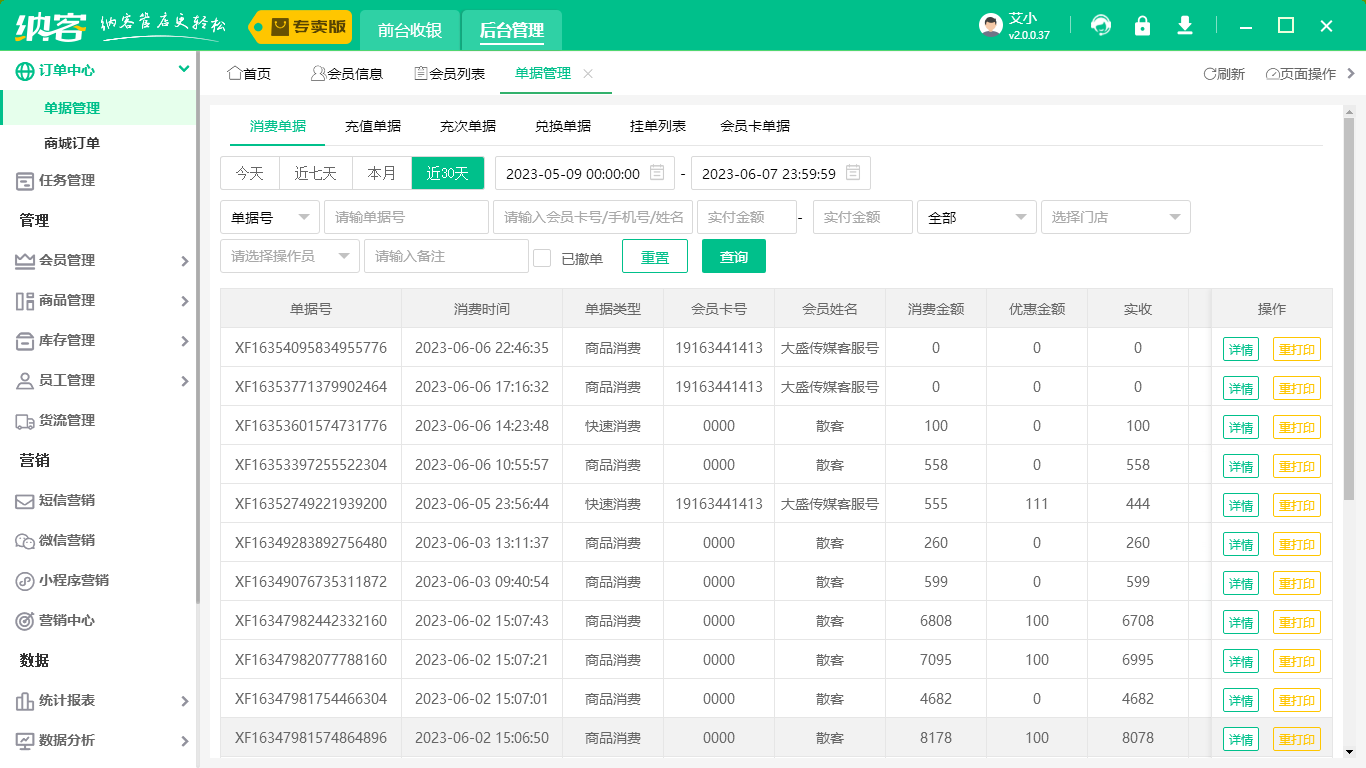Open the start date calendar picker

pos(657,172)
